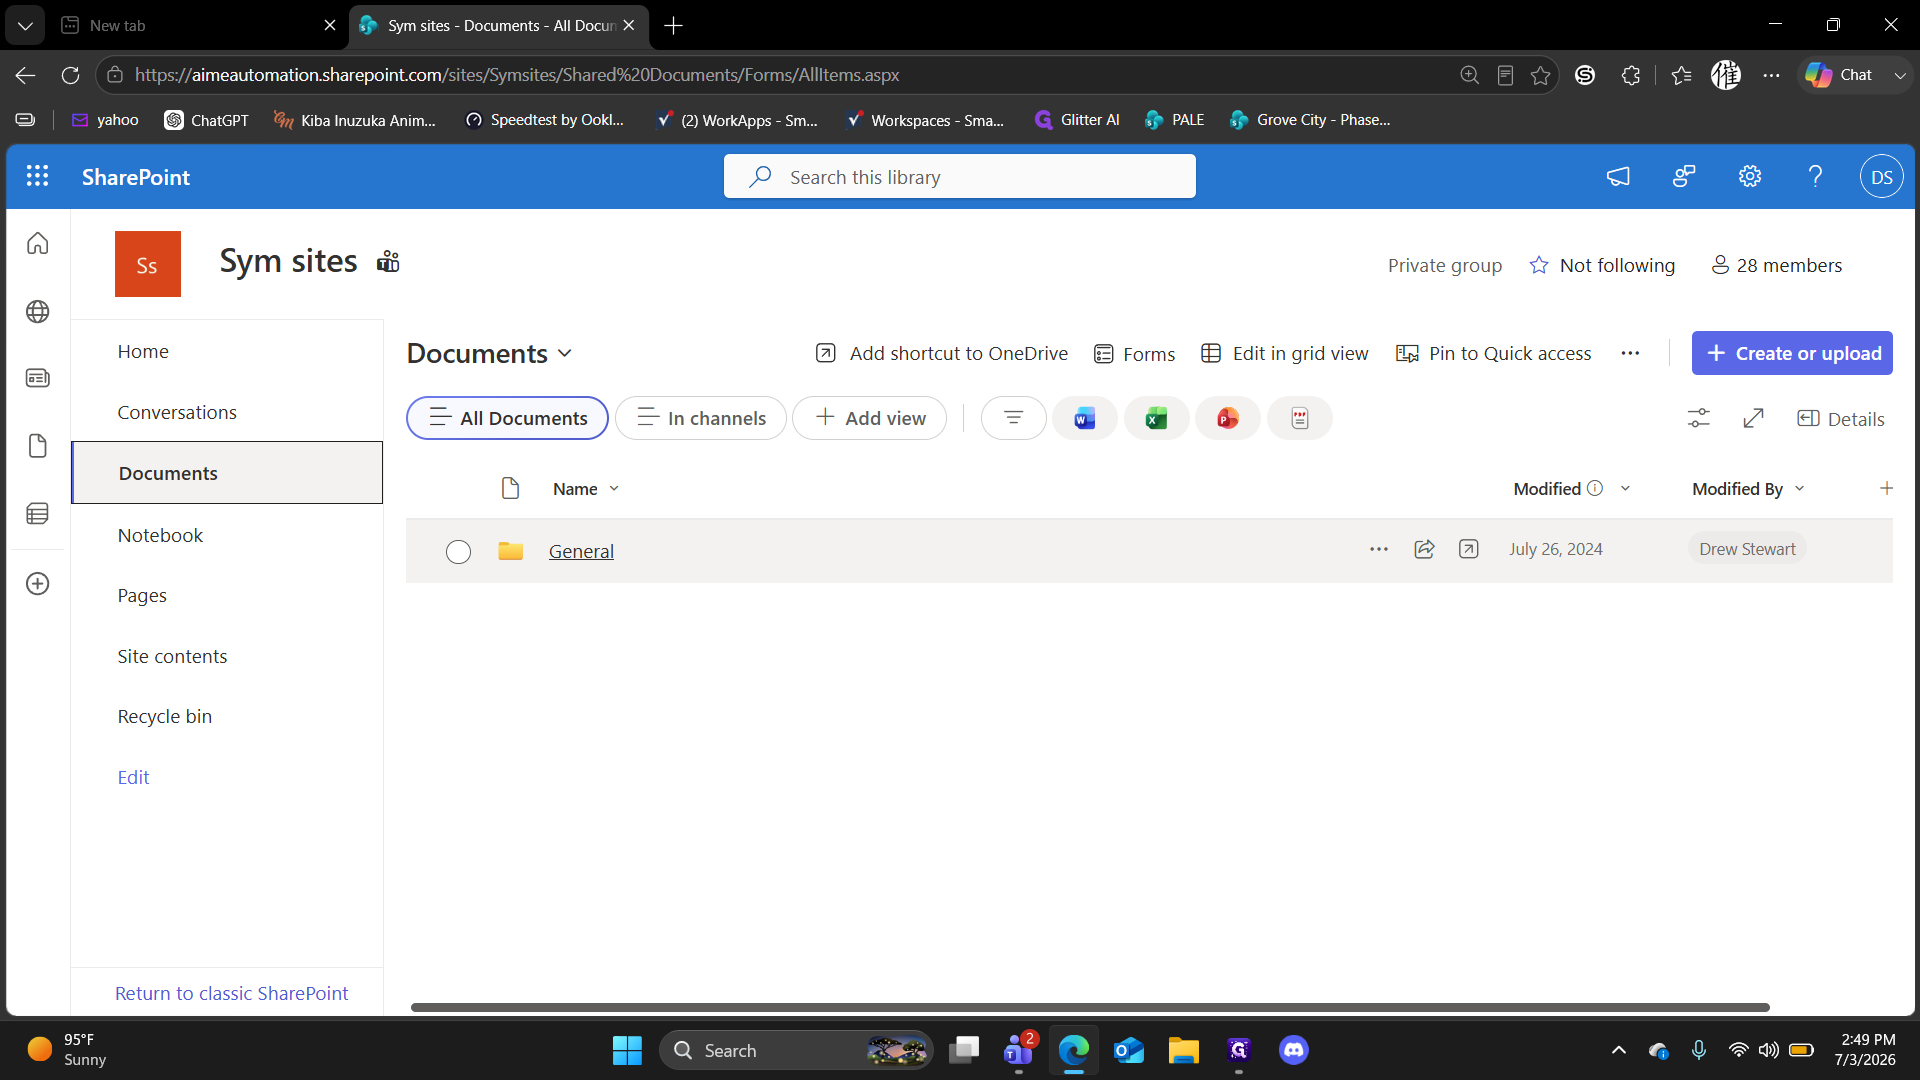The image size is (1920, 1080).
Task: Open Recycle bin in navigation
Action: click(x=165, y=716)
